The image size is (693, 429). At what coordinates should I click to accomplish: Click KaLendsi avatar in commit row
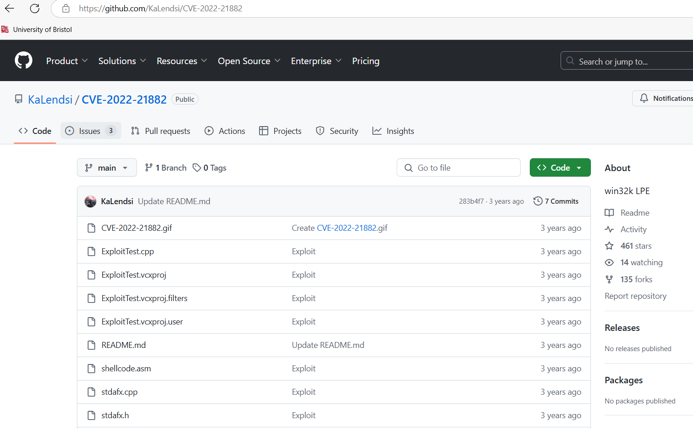(90, 201)
